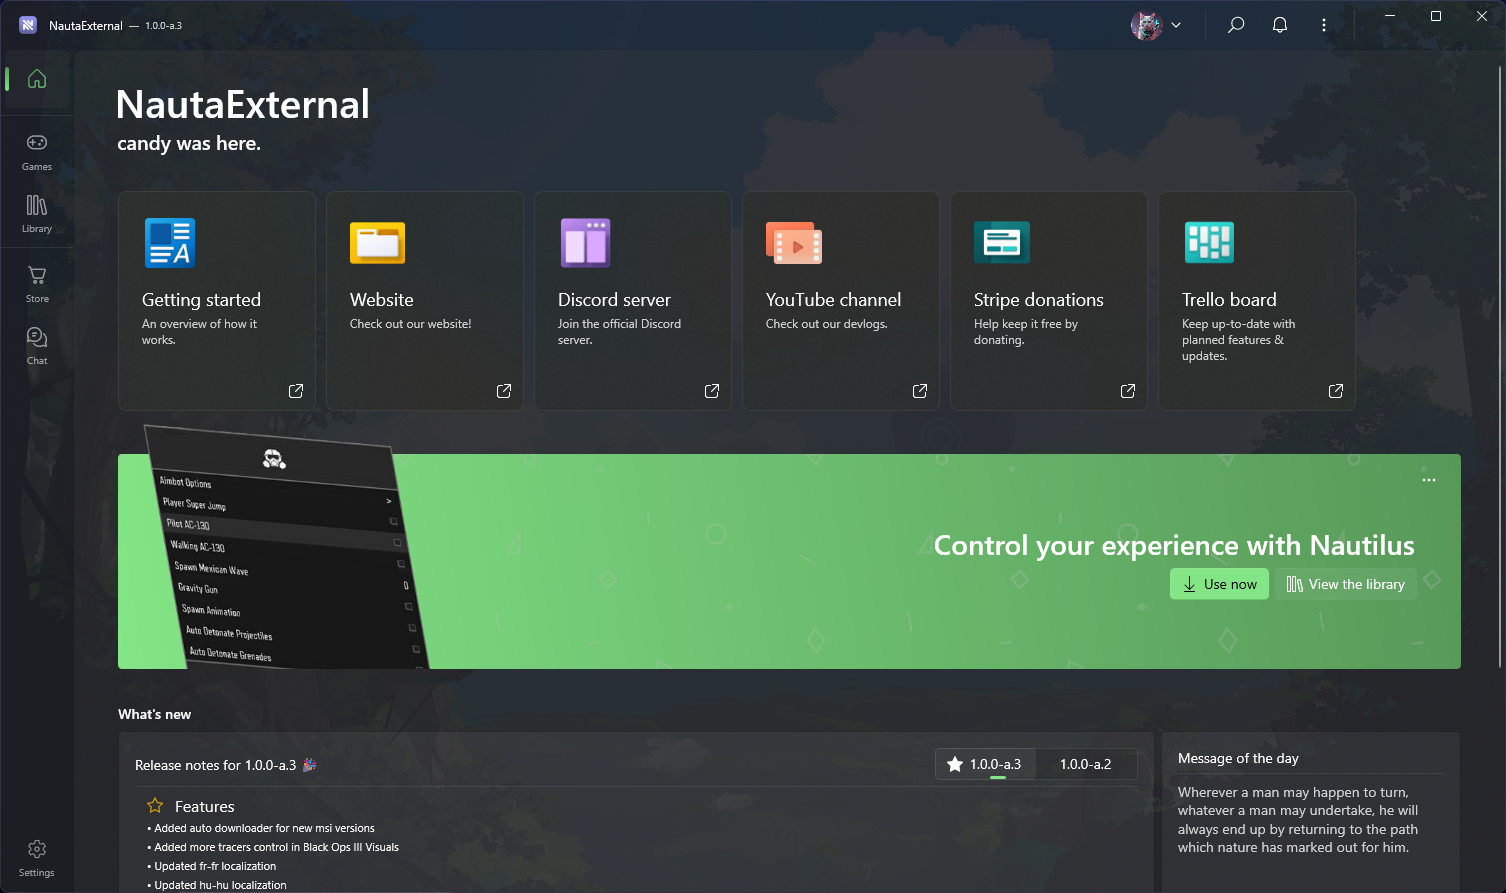The width and height of the screenshot is (1506, 893).
Task: Click View the library button
Action: click(x=1345, y=584)
